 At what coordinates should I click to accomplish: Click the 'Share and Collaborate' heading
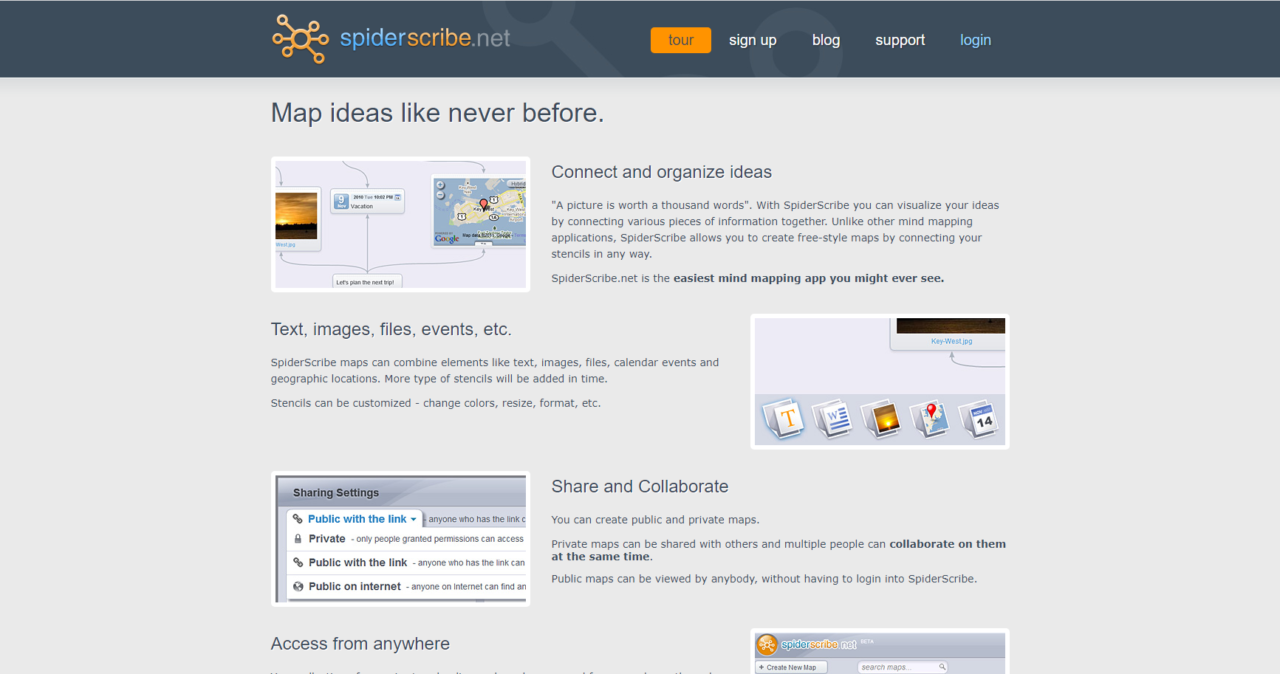640,487
